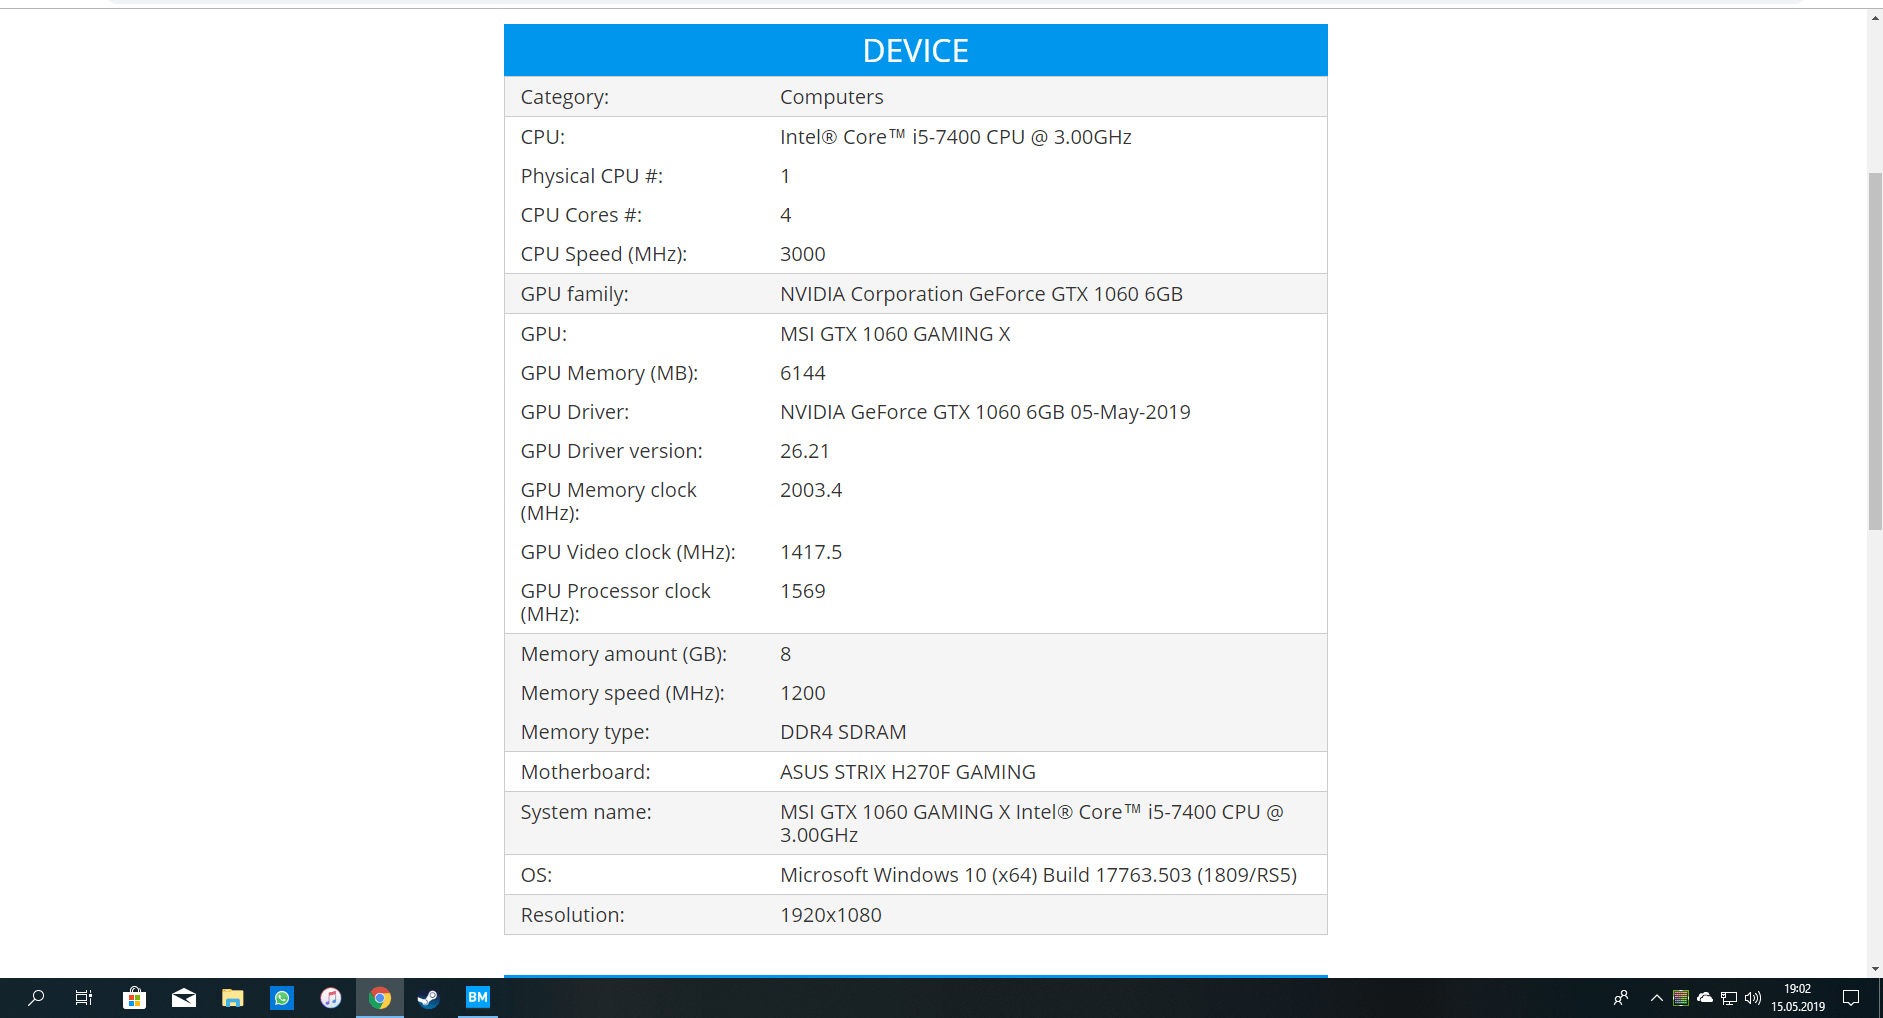Select 'NVIDIA GeForce GTX 1060 6GB 05-May-2019'

986,412
